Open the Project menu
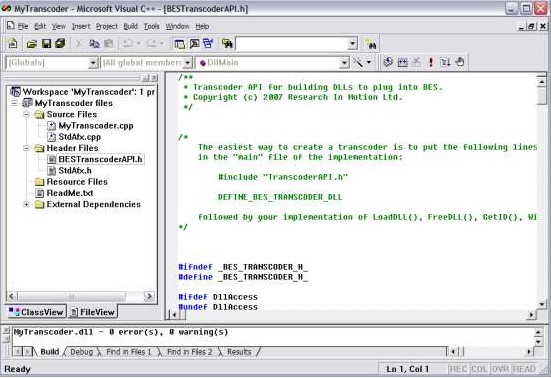 pyautogui.click(x=107, y=26)
